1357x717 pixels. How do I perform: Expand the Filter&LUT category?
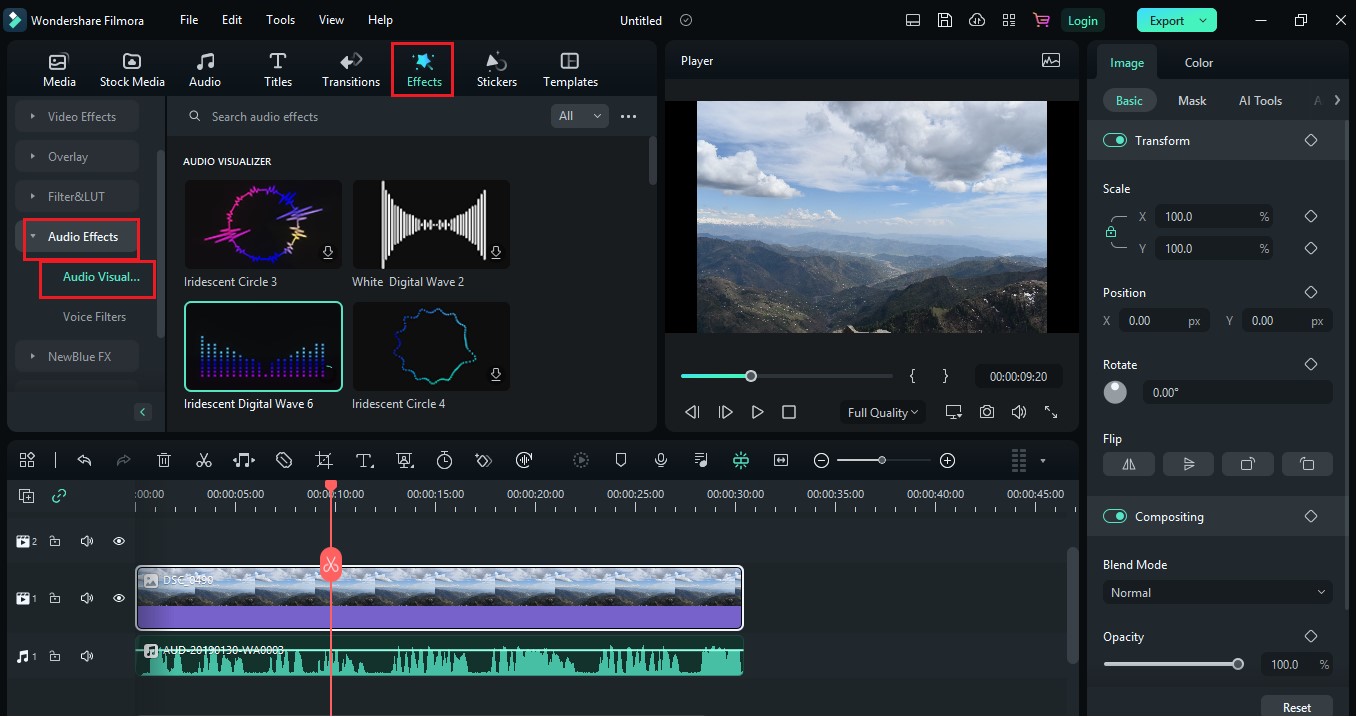(77, 196)
